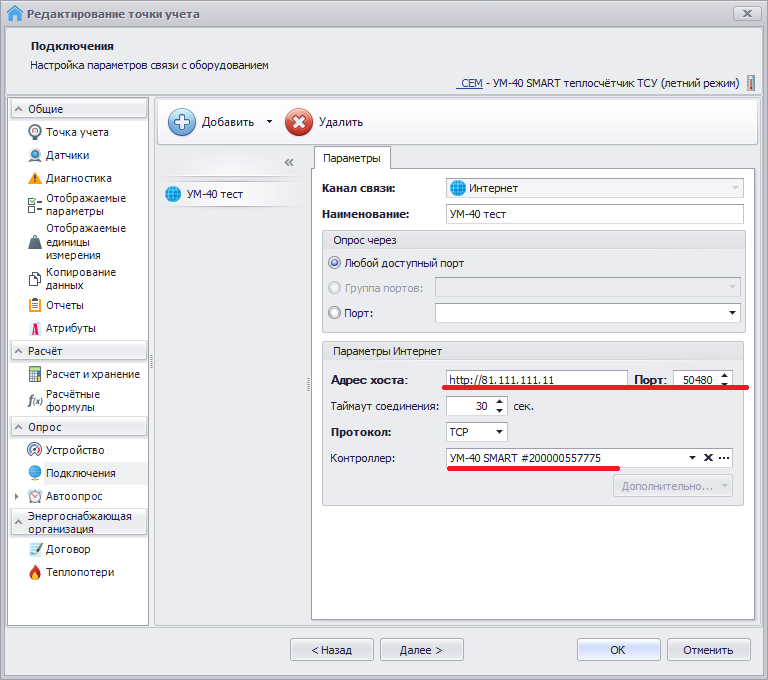This screenshot has width=768, height=680.
Task: Open the Sensors (Датчики) section
Action: tap(67, 155)
